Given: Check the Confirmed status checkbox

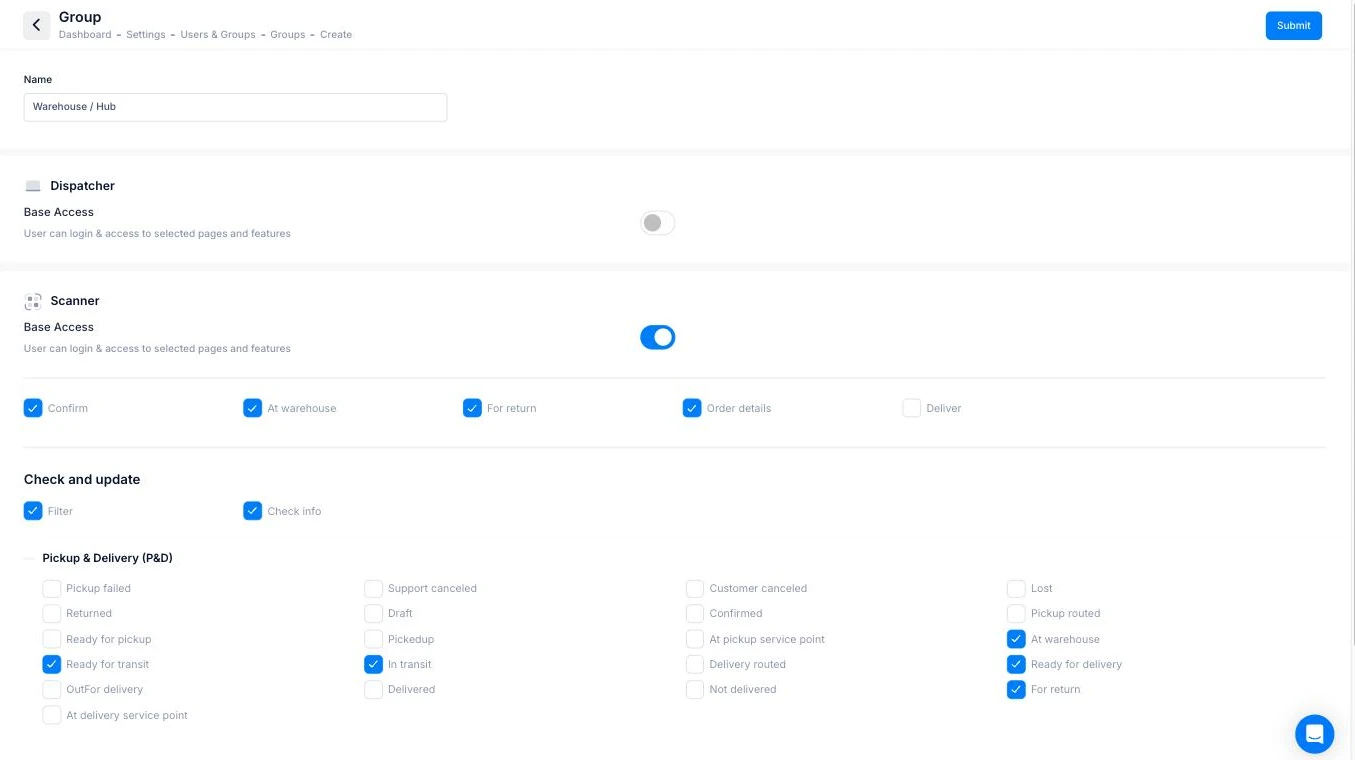Looking at the screenshot, I should click(x=694, y=613).
